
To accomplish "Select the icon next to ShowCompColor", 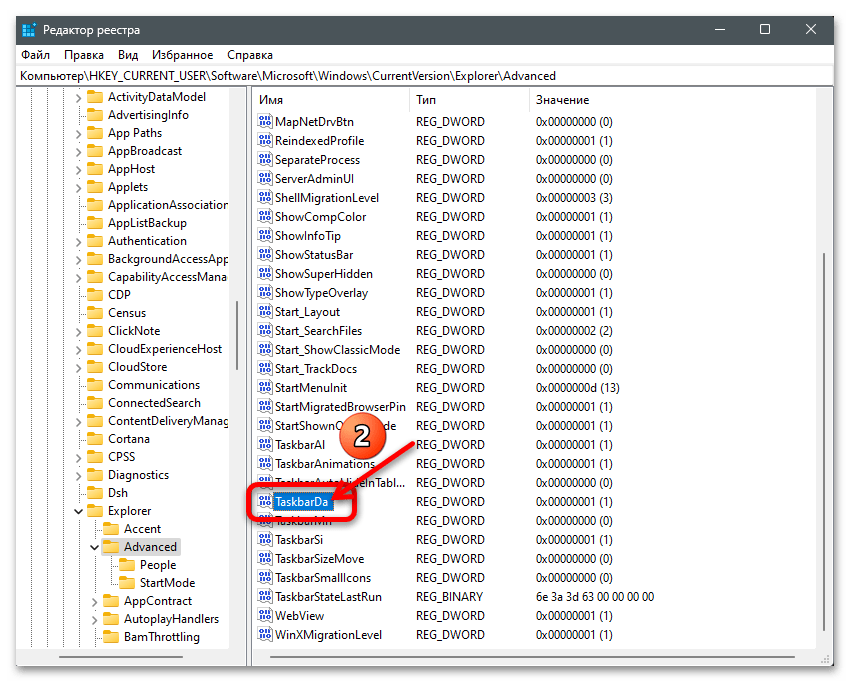I will click(x=265, y=216).
